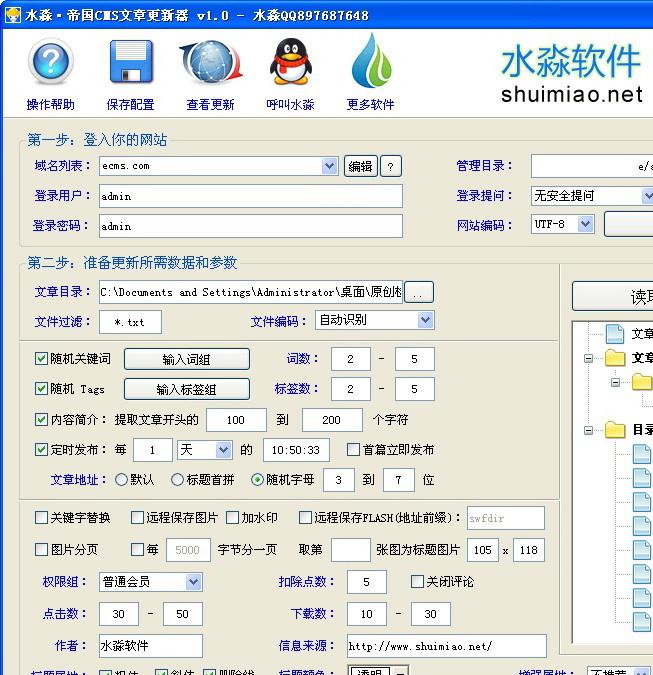Click the 读取 button above the tree
Screen dimensions: 653x675
(x=613, y=296)
